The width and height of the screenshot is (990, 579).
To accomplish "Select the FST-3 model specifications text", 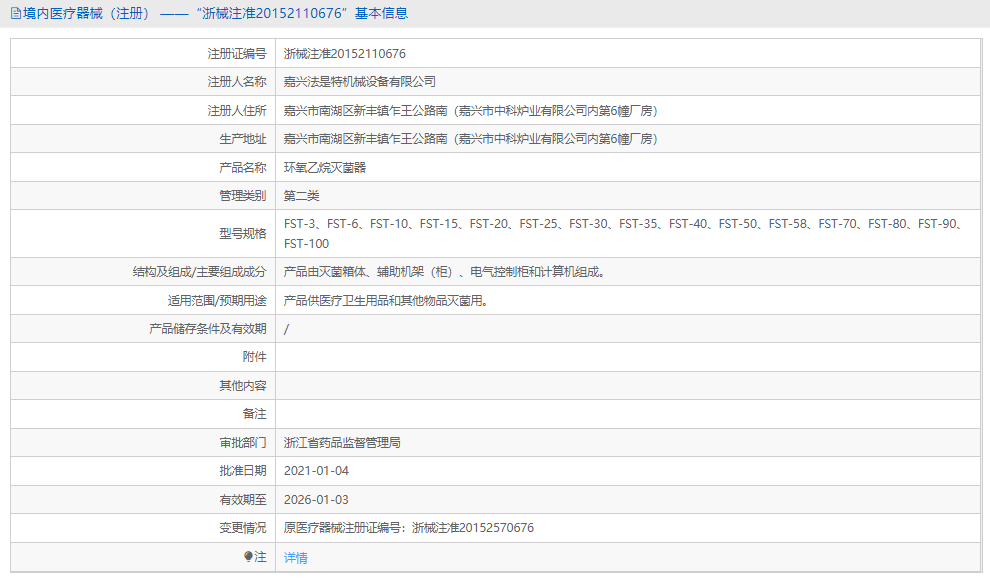I will pyautogui.click(x=624, y=234).
